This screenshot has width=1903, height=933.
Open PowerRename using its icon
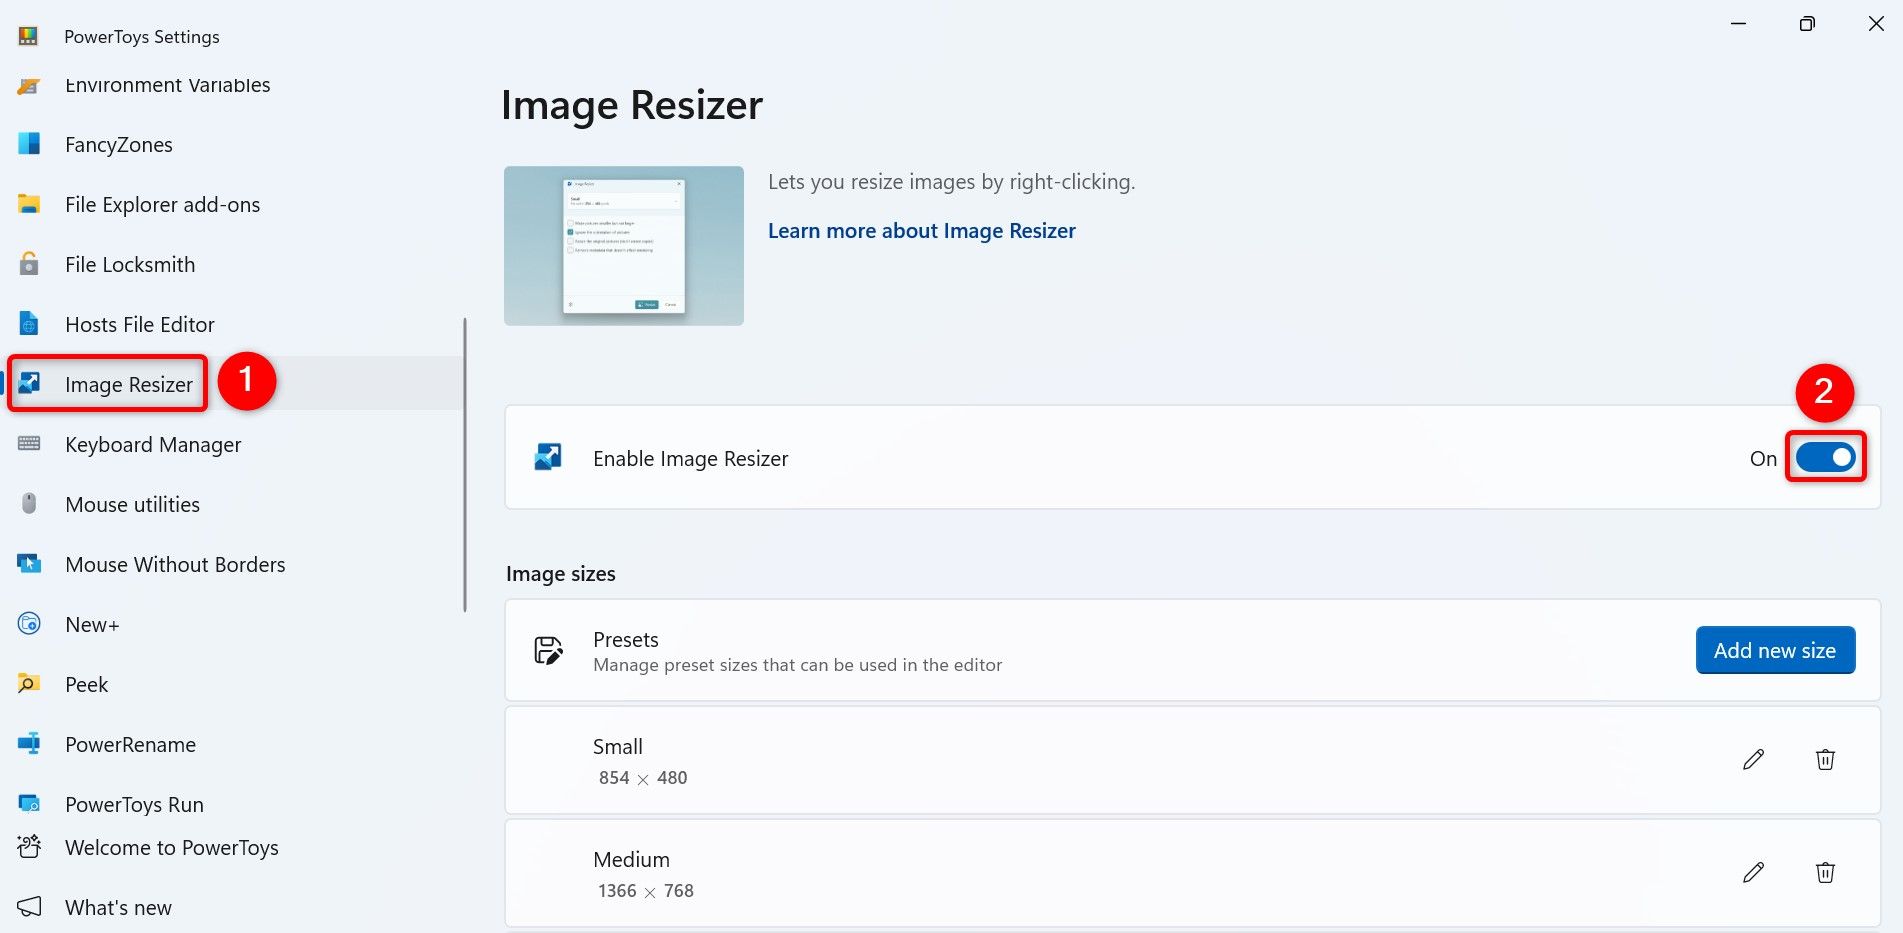(30, 744)
